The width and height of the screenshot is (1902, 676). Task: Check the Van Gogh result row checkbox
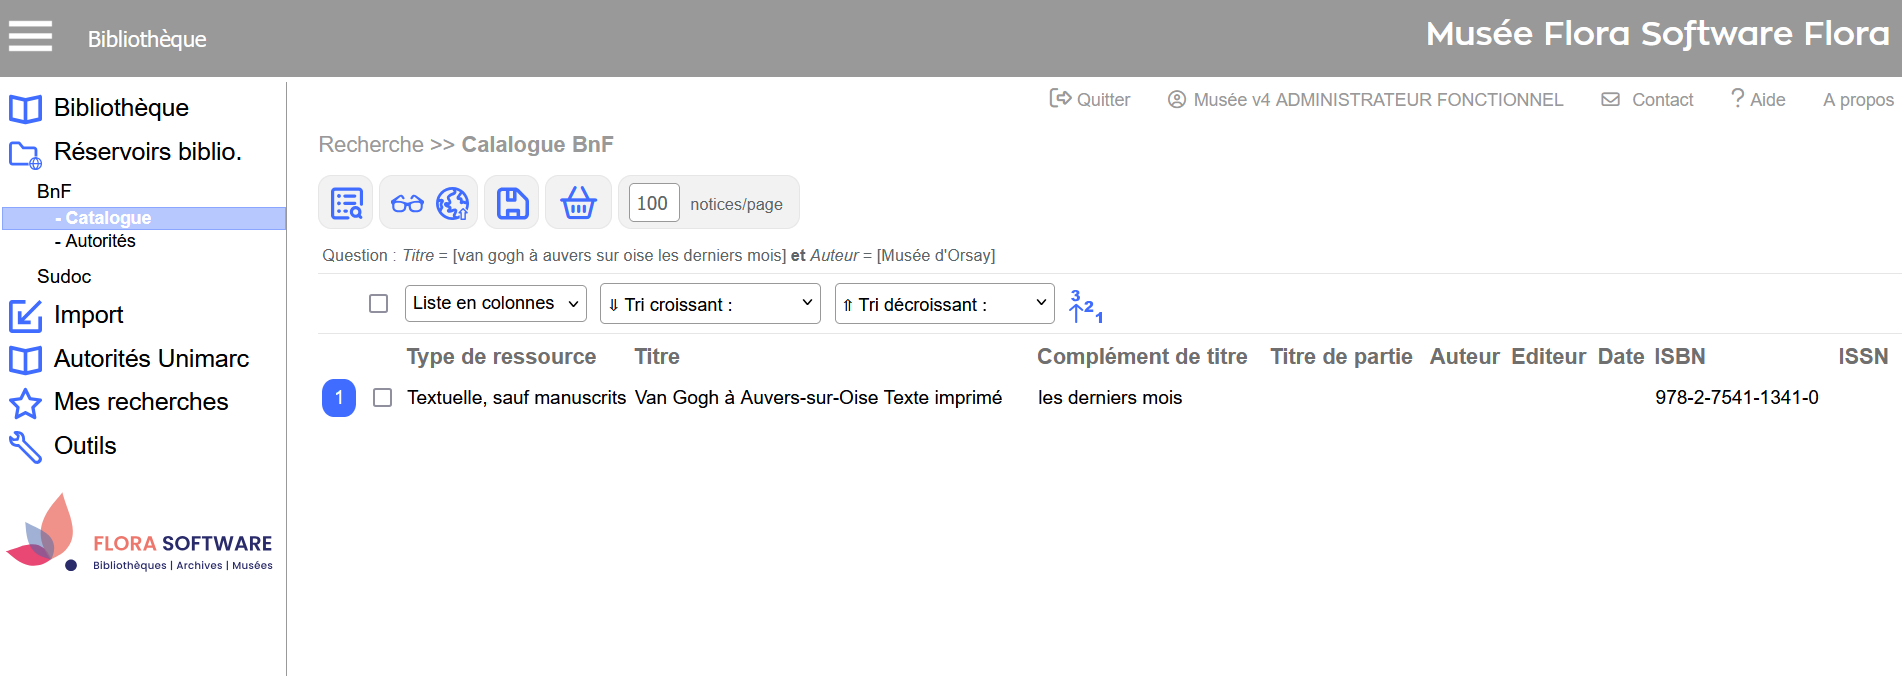pyautogui.click(x=382, y=398)
